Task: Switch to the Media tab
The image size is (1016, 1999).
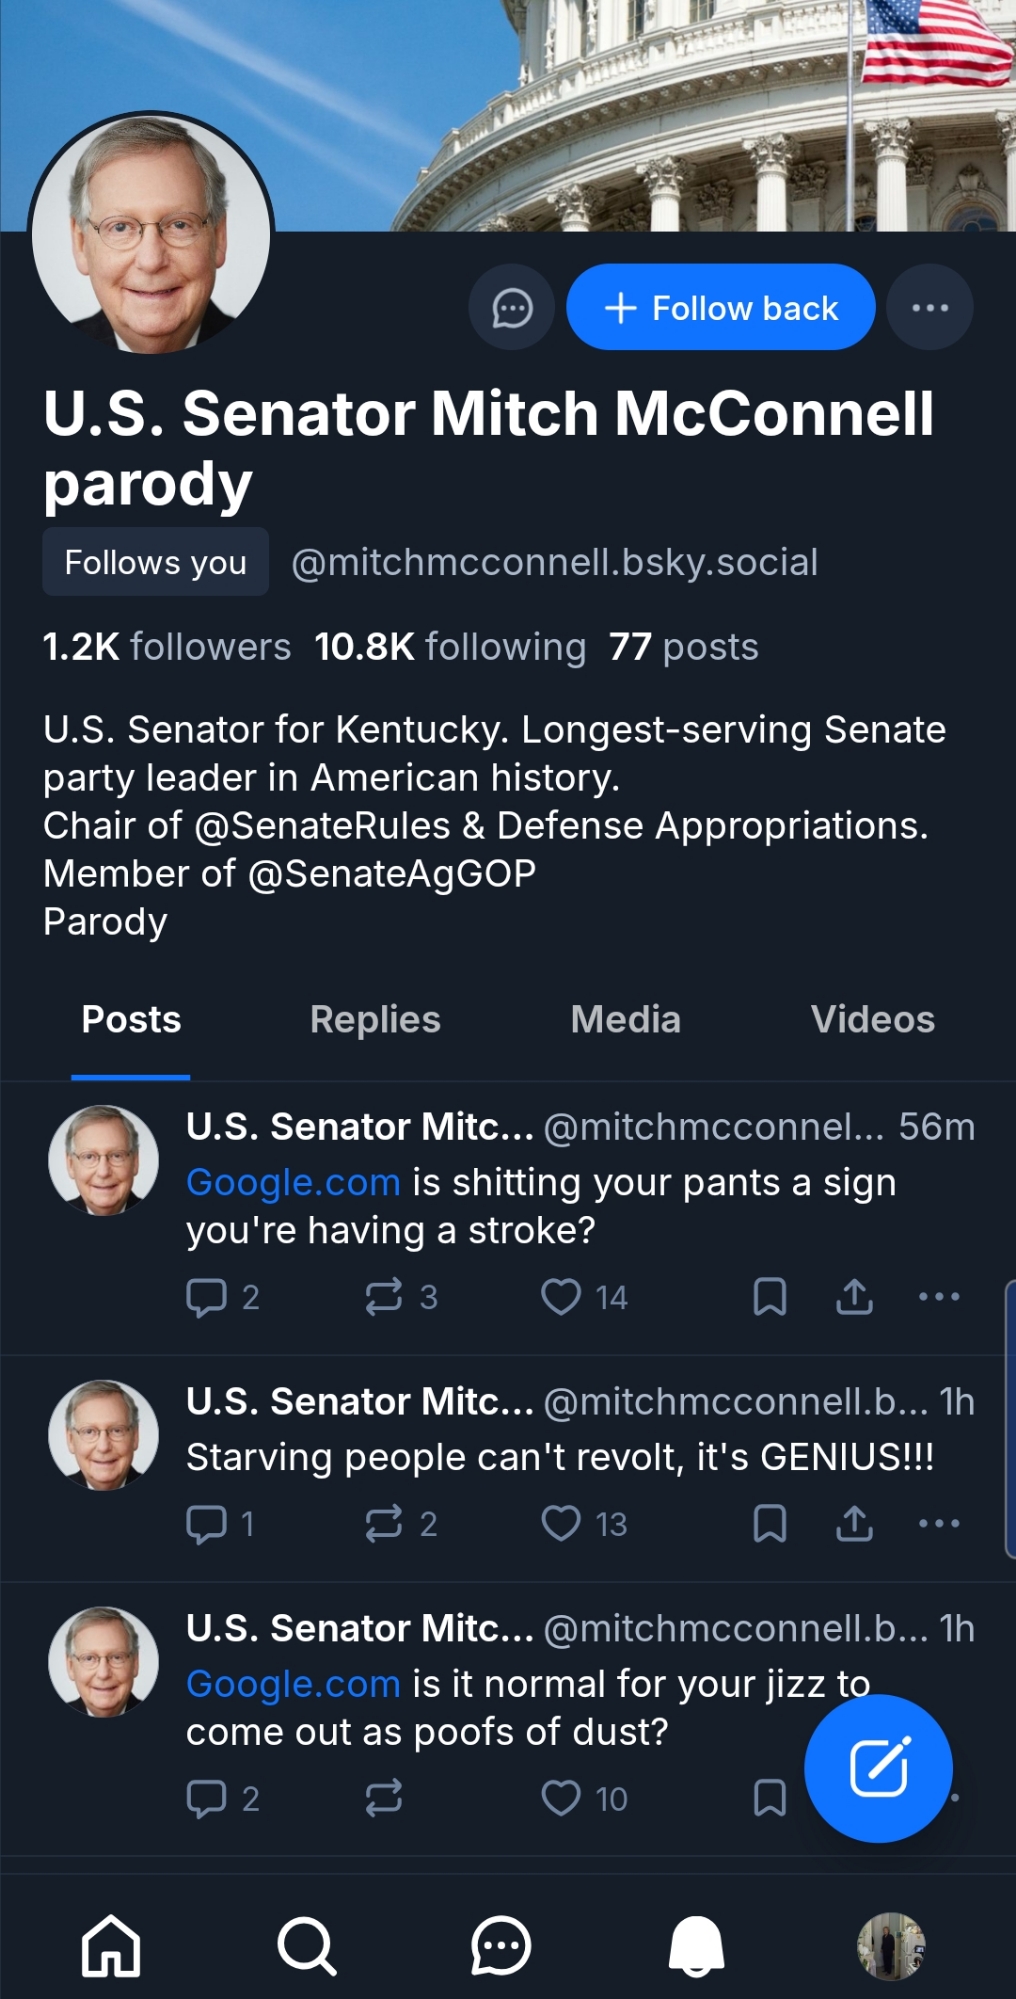Action: pos(625,1020)
